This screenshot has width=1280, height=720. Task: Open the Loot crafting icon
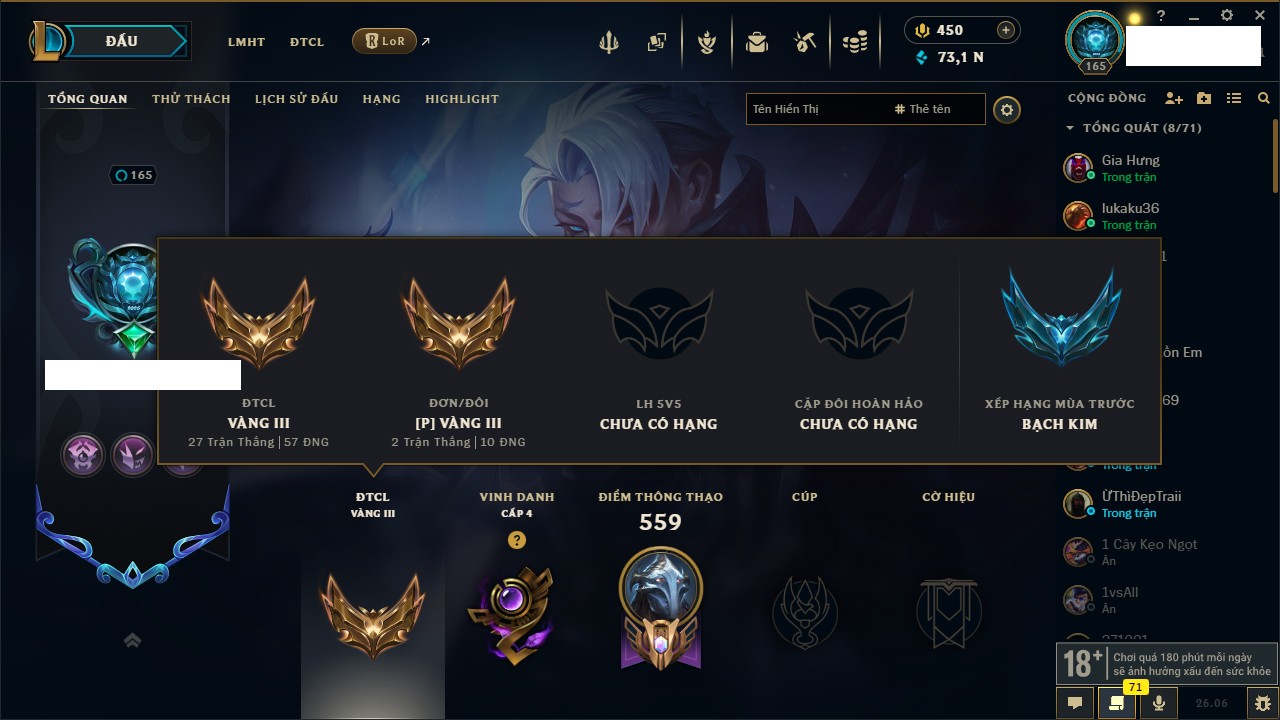(806, 42)
